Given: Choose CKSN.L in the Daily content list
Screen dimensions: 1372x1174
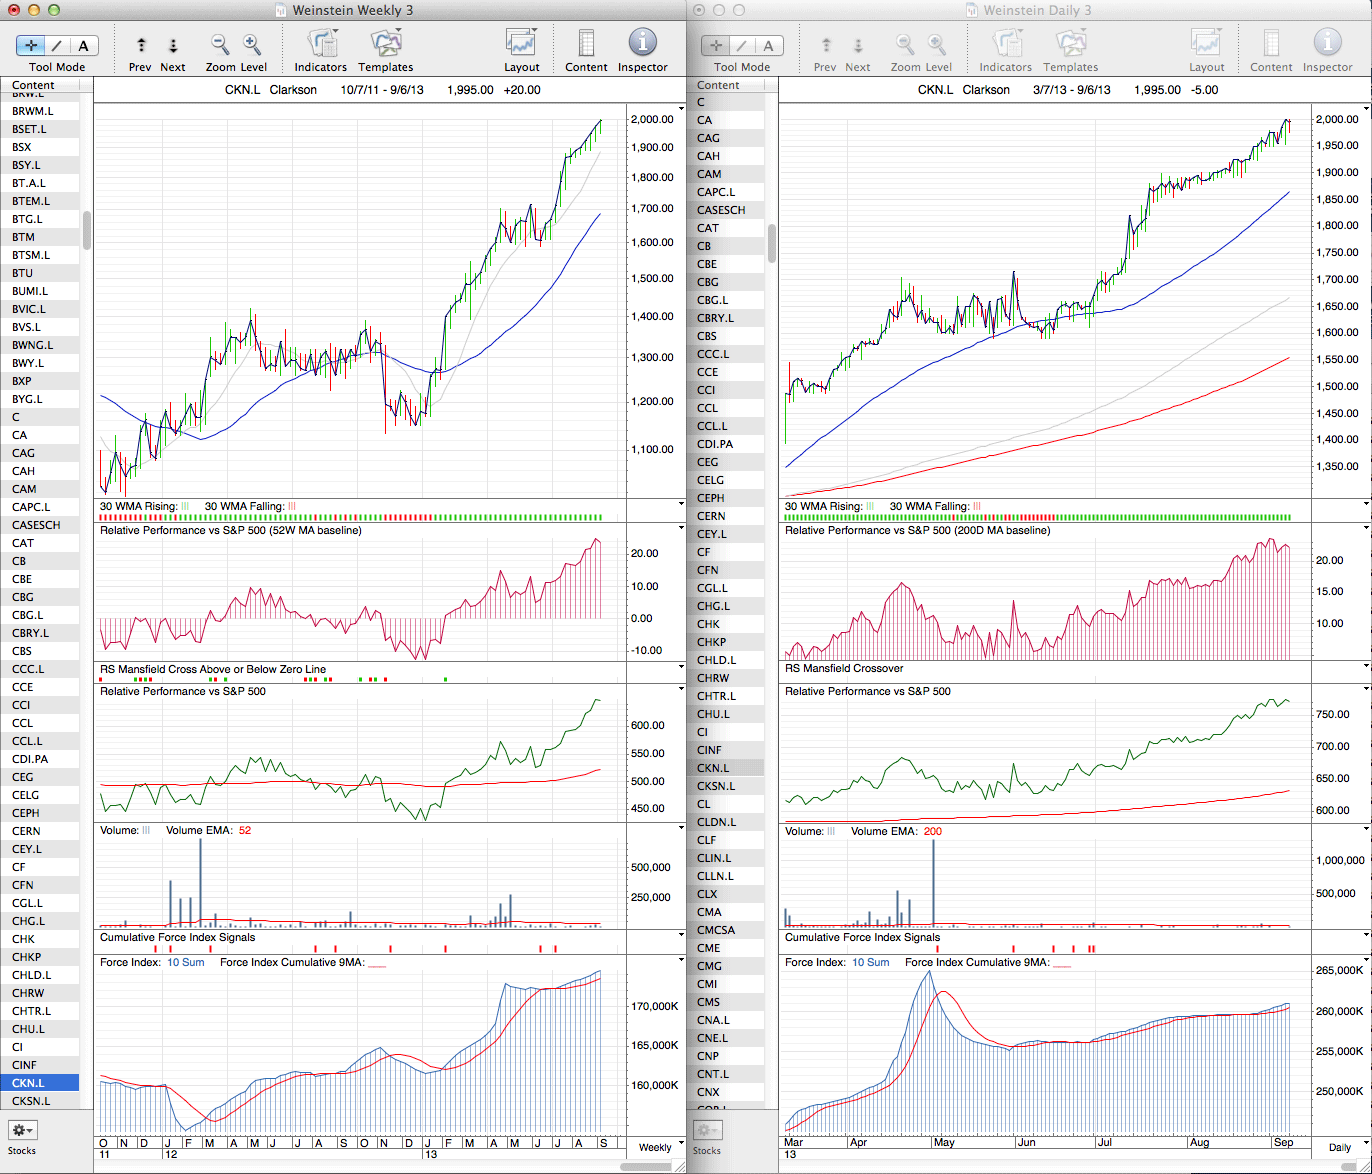Looking at the screenshot, I should tap(716, 786).
